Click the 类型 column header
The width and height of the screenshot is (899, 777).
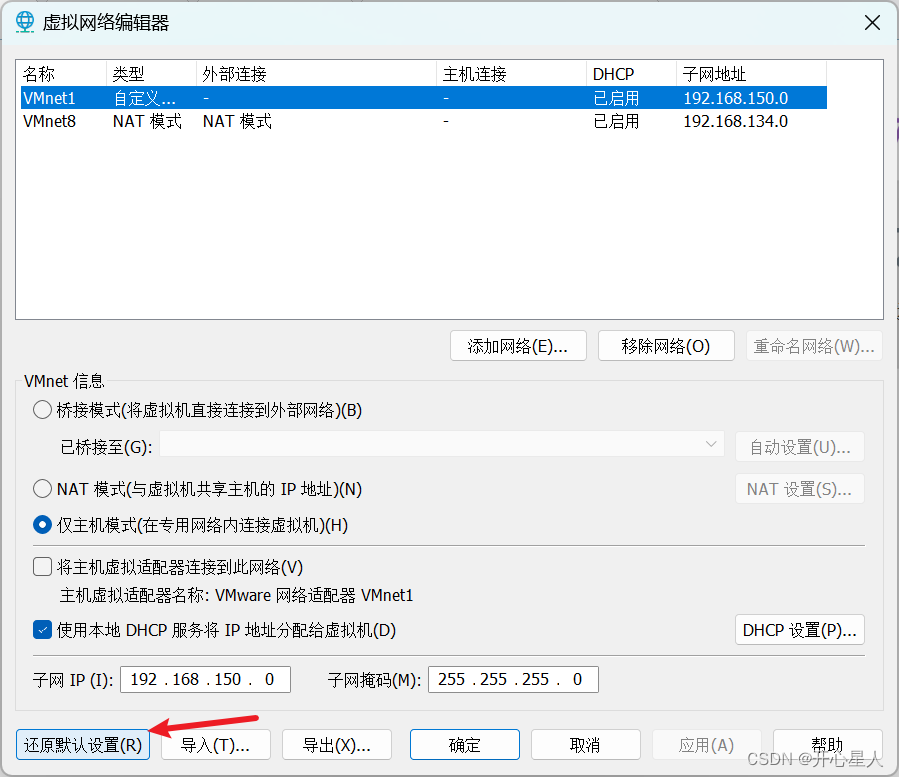click(x=151, y=74)
